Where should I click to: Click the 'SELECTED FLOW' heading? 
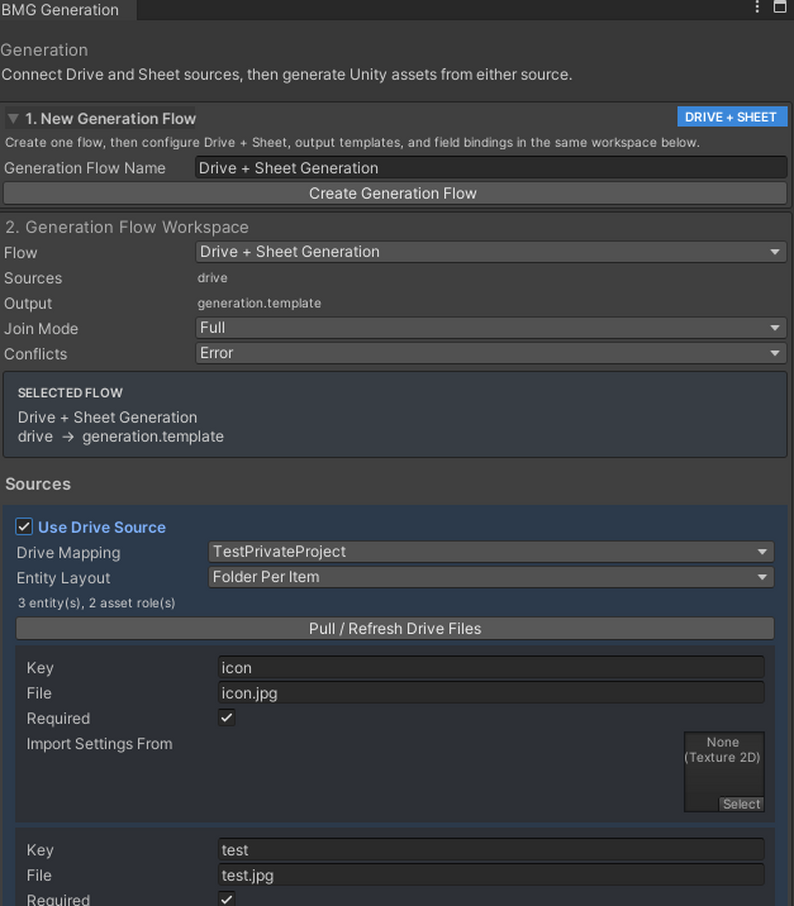point(70,393)
